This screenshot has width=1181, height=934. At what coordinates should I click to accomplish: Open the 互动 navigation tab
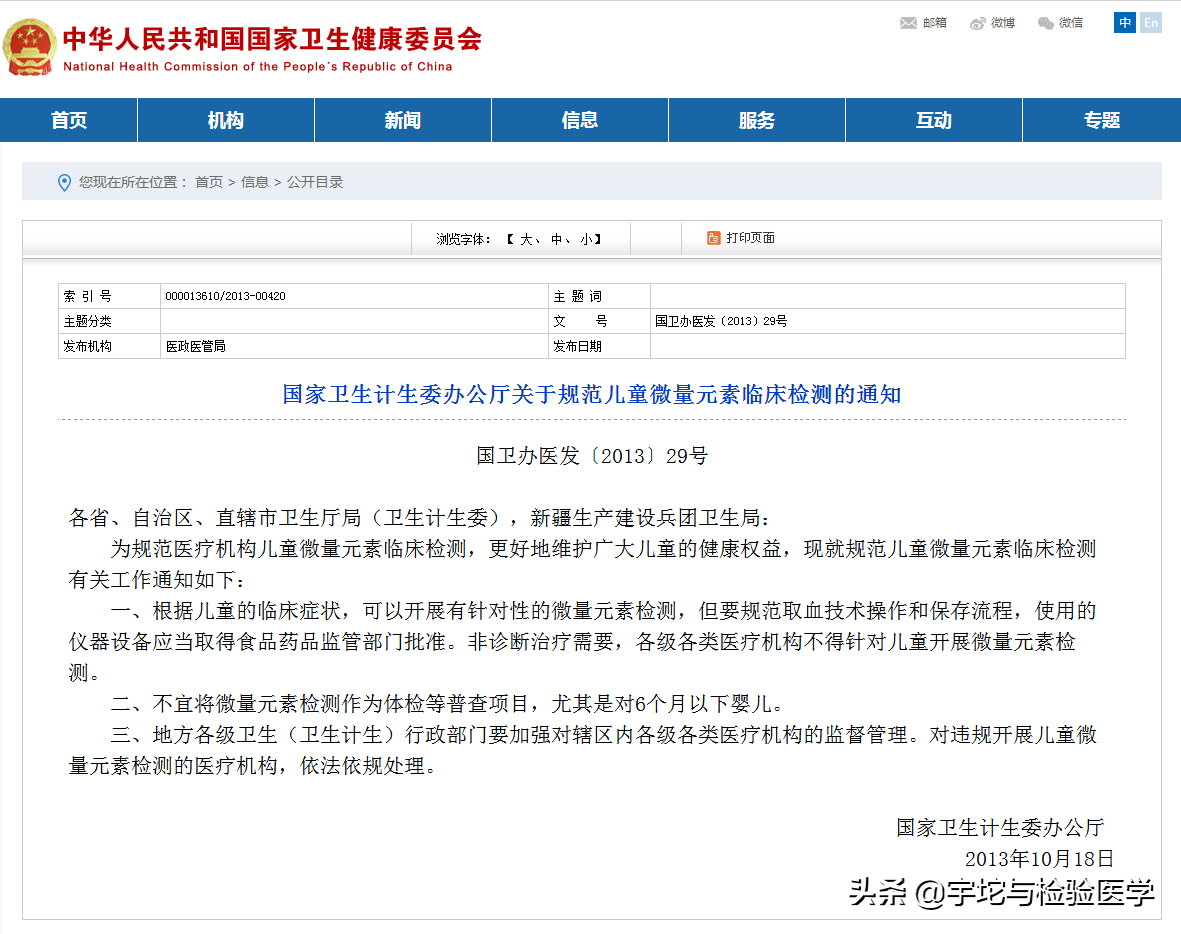(933, 120)
